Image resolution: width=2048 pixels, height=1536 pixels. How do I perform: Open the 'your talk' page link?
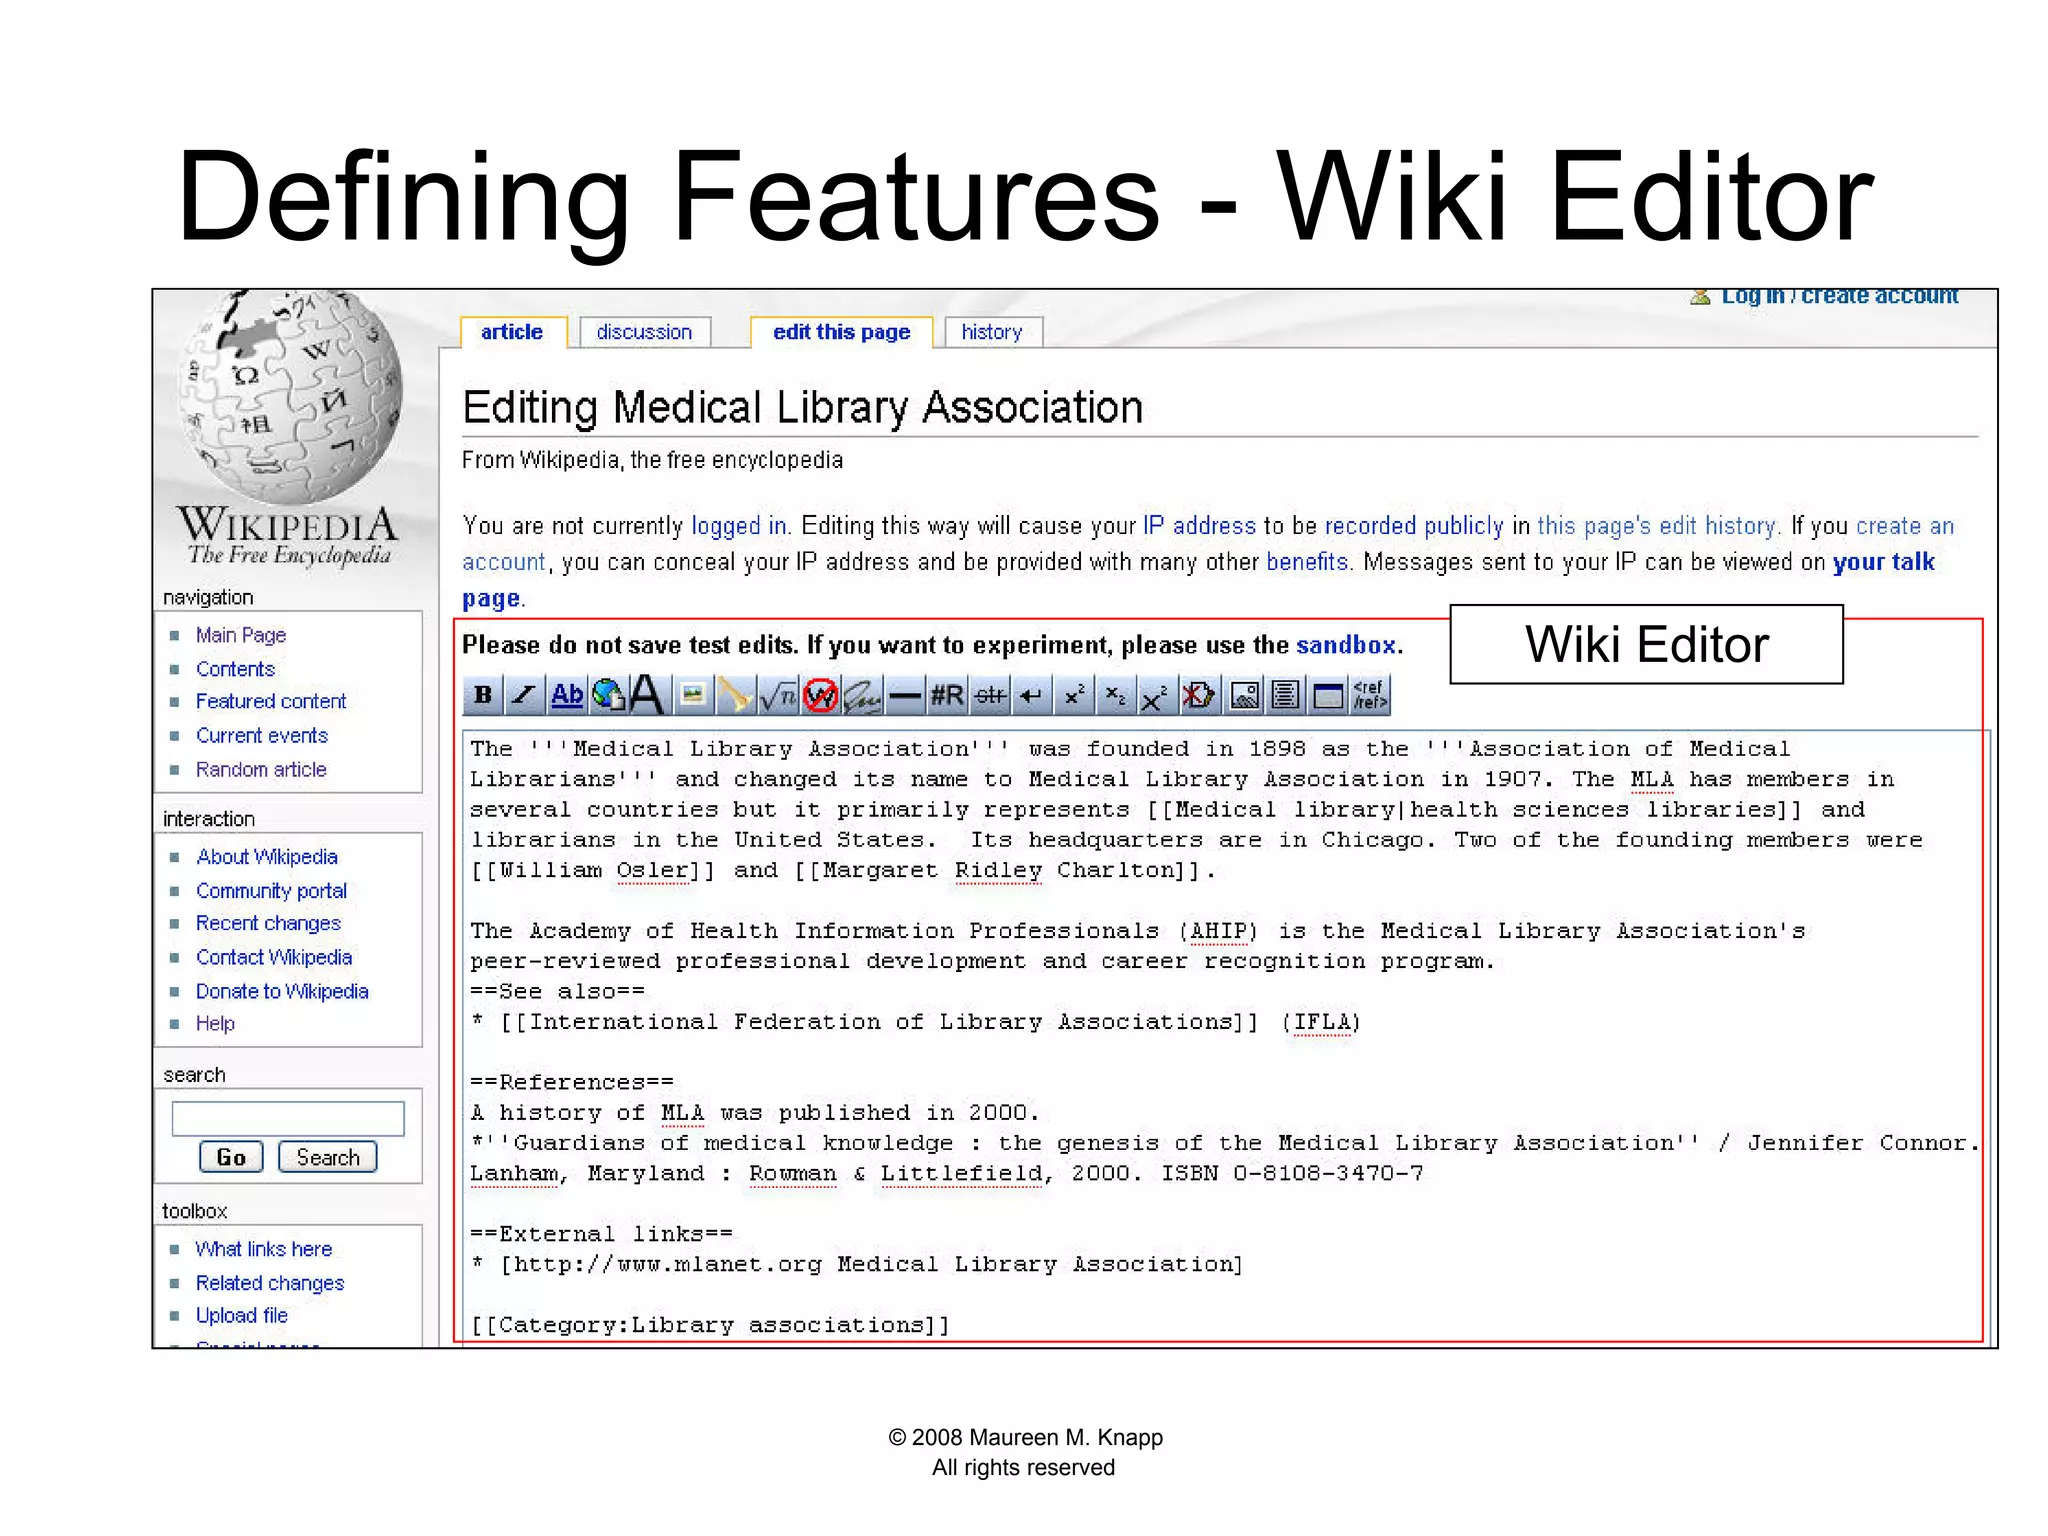pyautogui.click(x=1884, y=562)
